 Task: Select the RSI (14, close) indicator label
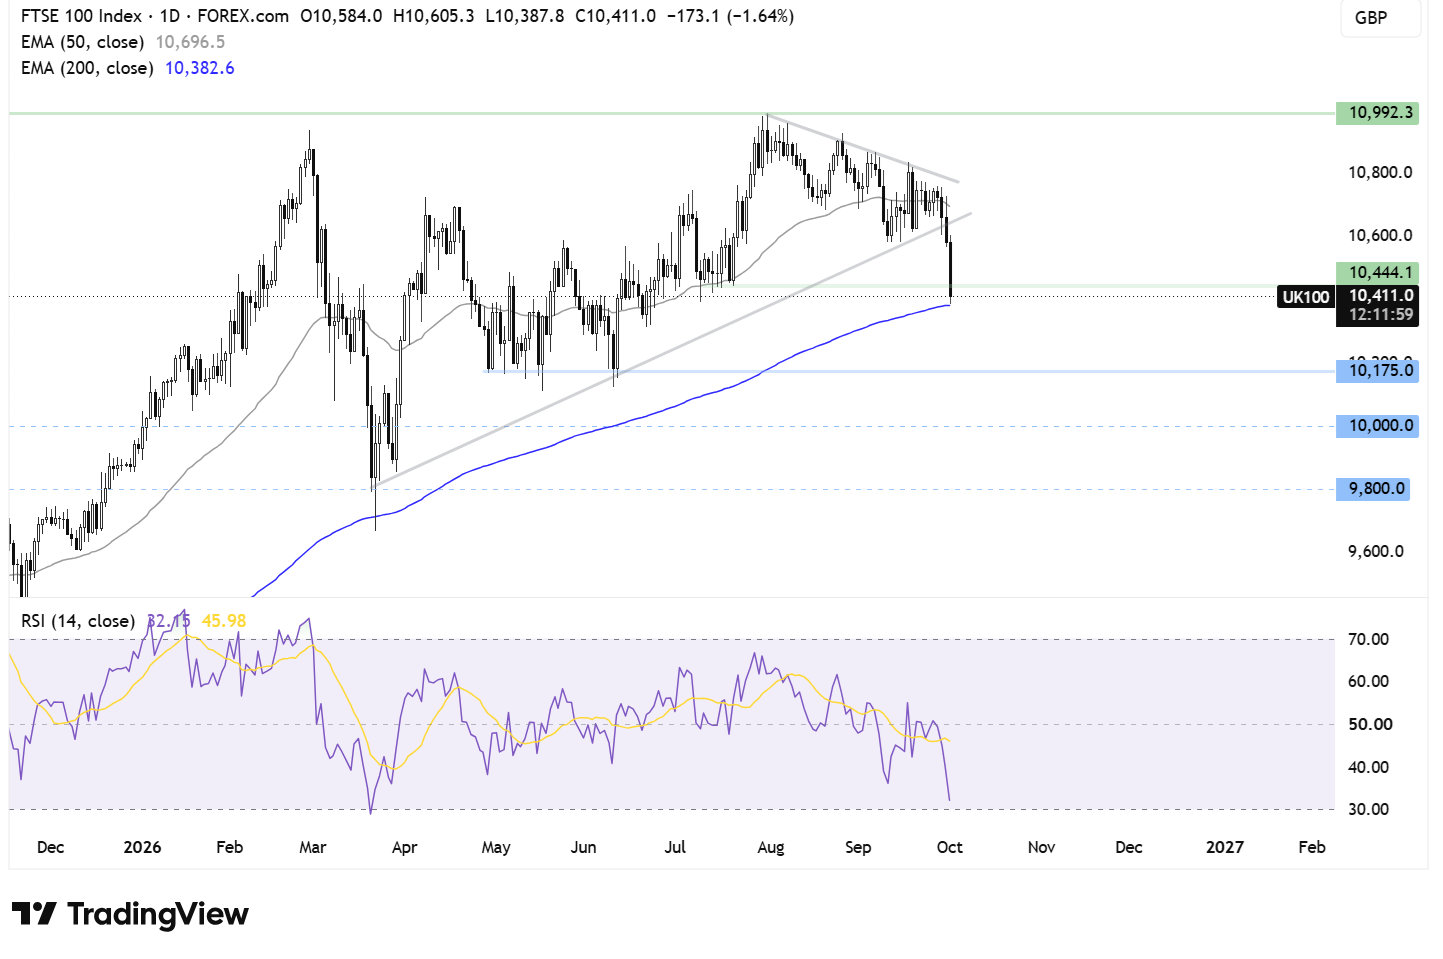click(x=78, y=621)
